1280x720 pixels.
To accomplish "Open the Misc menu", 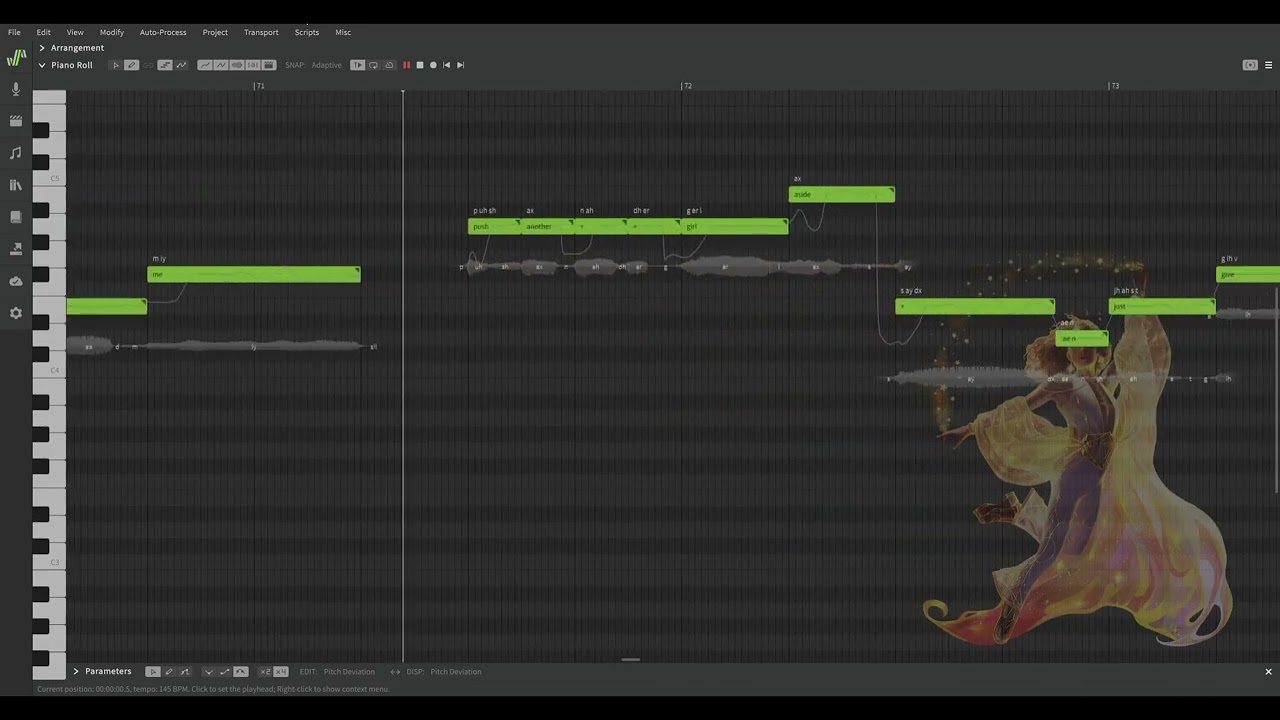I will (x=343, y=32).
